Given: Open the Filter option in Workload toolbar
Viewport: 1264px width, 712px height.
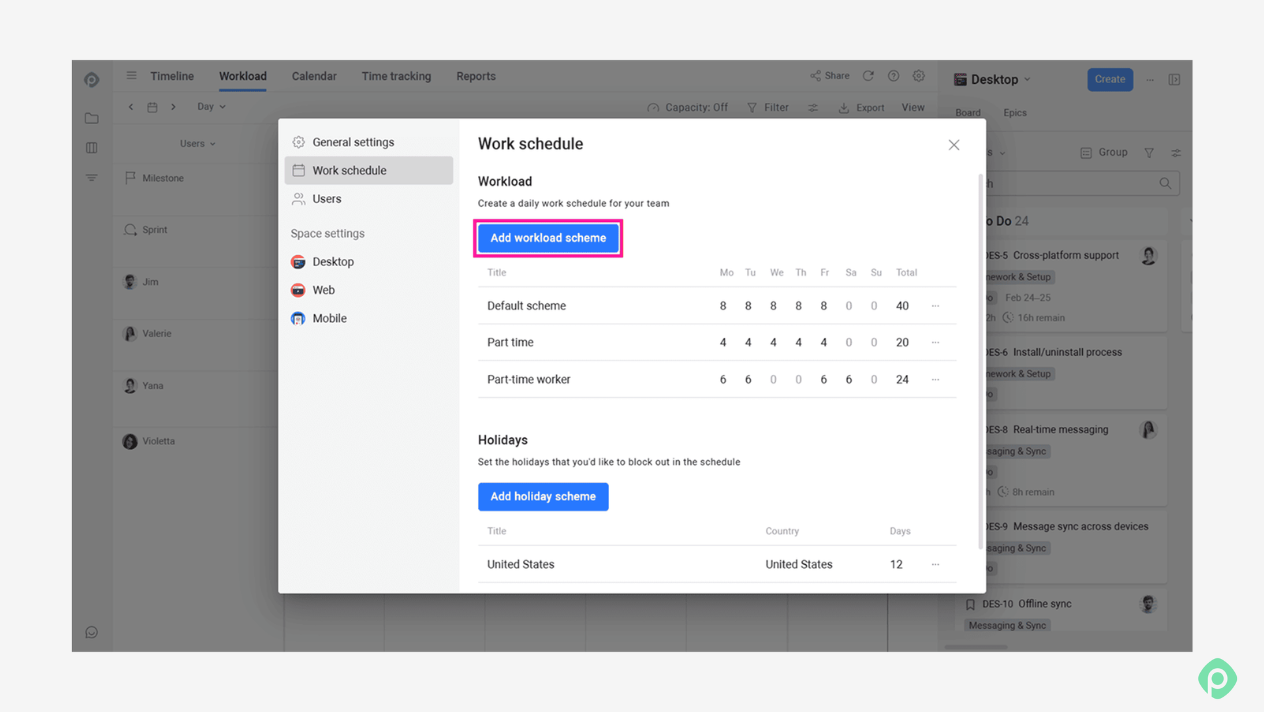Looking at the screenshot, I should point(768,108).
